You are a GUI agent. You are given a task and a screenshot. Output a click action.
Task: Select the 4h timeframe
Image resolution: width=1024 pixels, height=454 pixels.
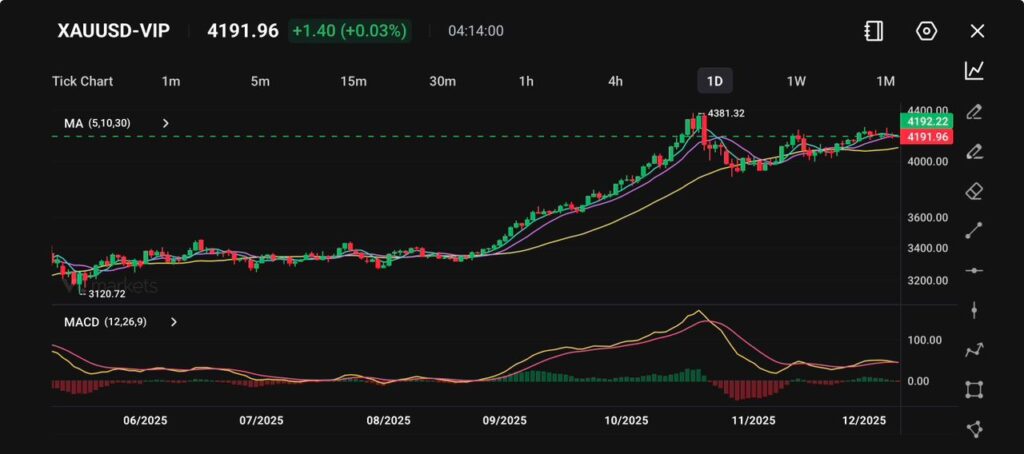[615, 81]
